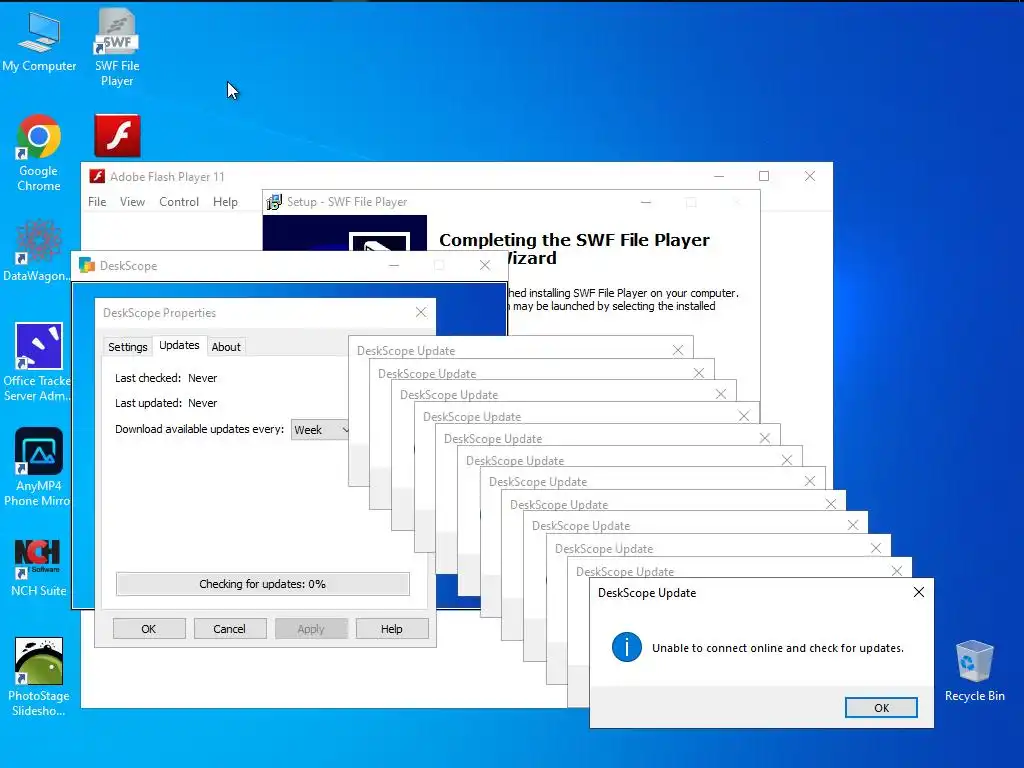
Task: Open the Help menu in Adobe Flash Player
Action: click(225, 202)
